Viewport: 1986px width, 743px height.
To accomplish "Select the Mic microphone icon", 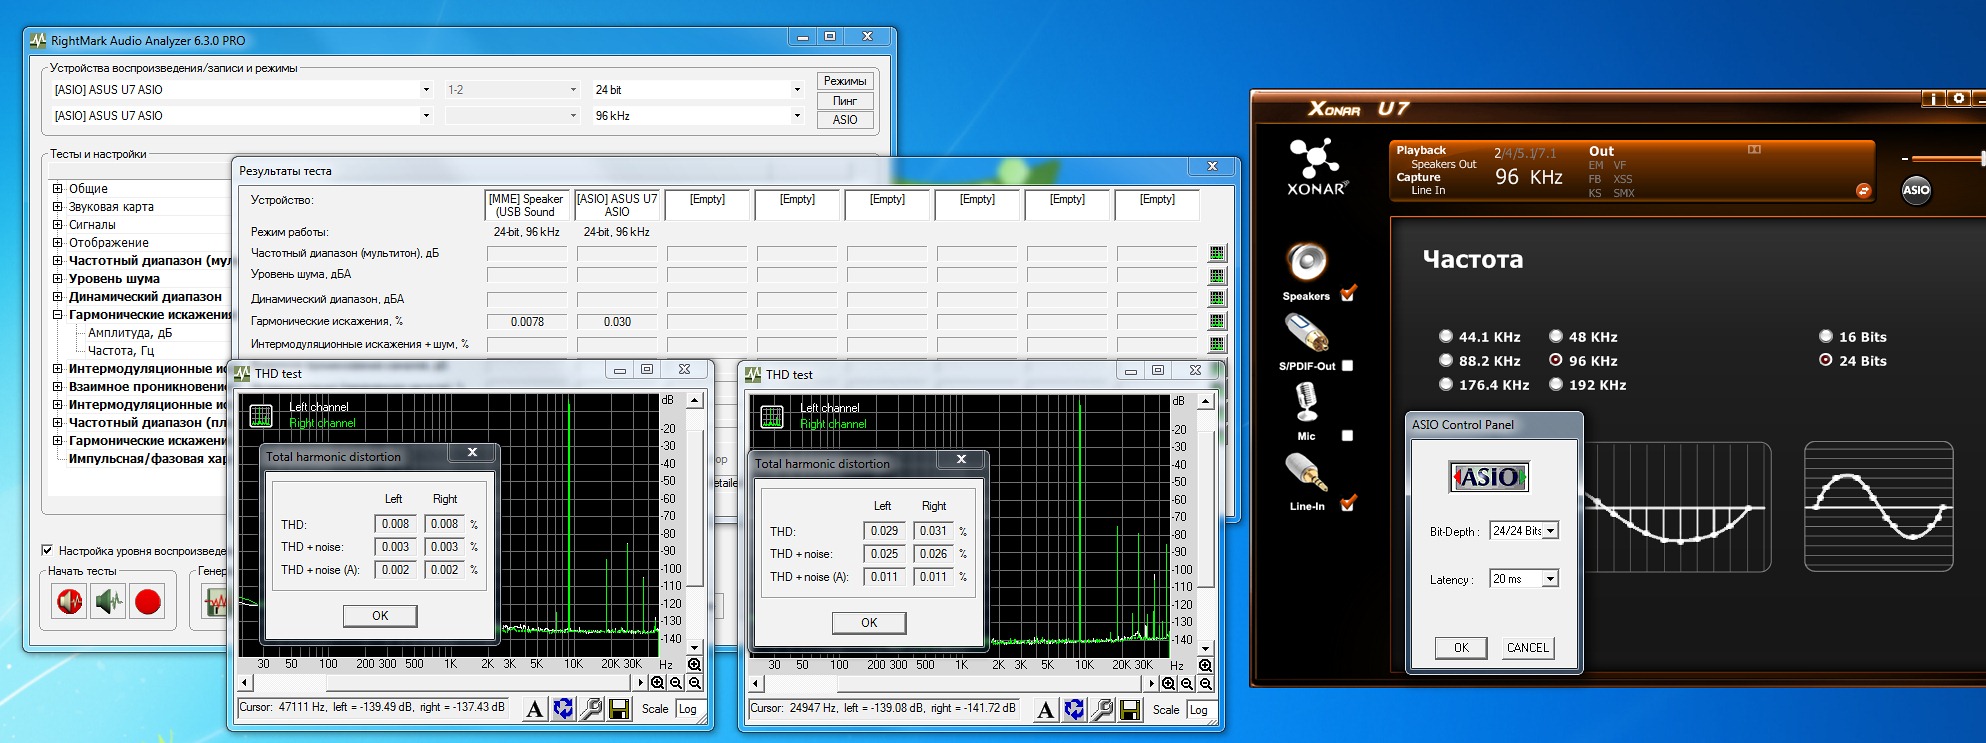I will point(1306,402).
